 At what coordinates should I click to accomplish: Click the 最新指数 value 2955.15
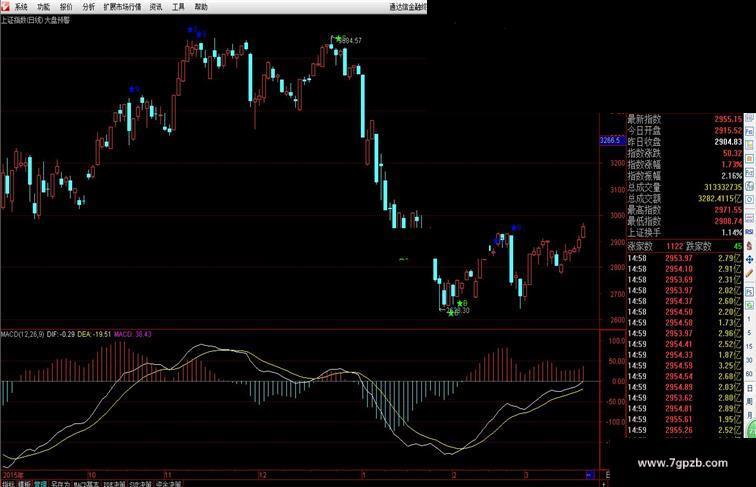(728, 119)
